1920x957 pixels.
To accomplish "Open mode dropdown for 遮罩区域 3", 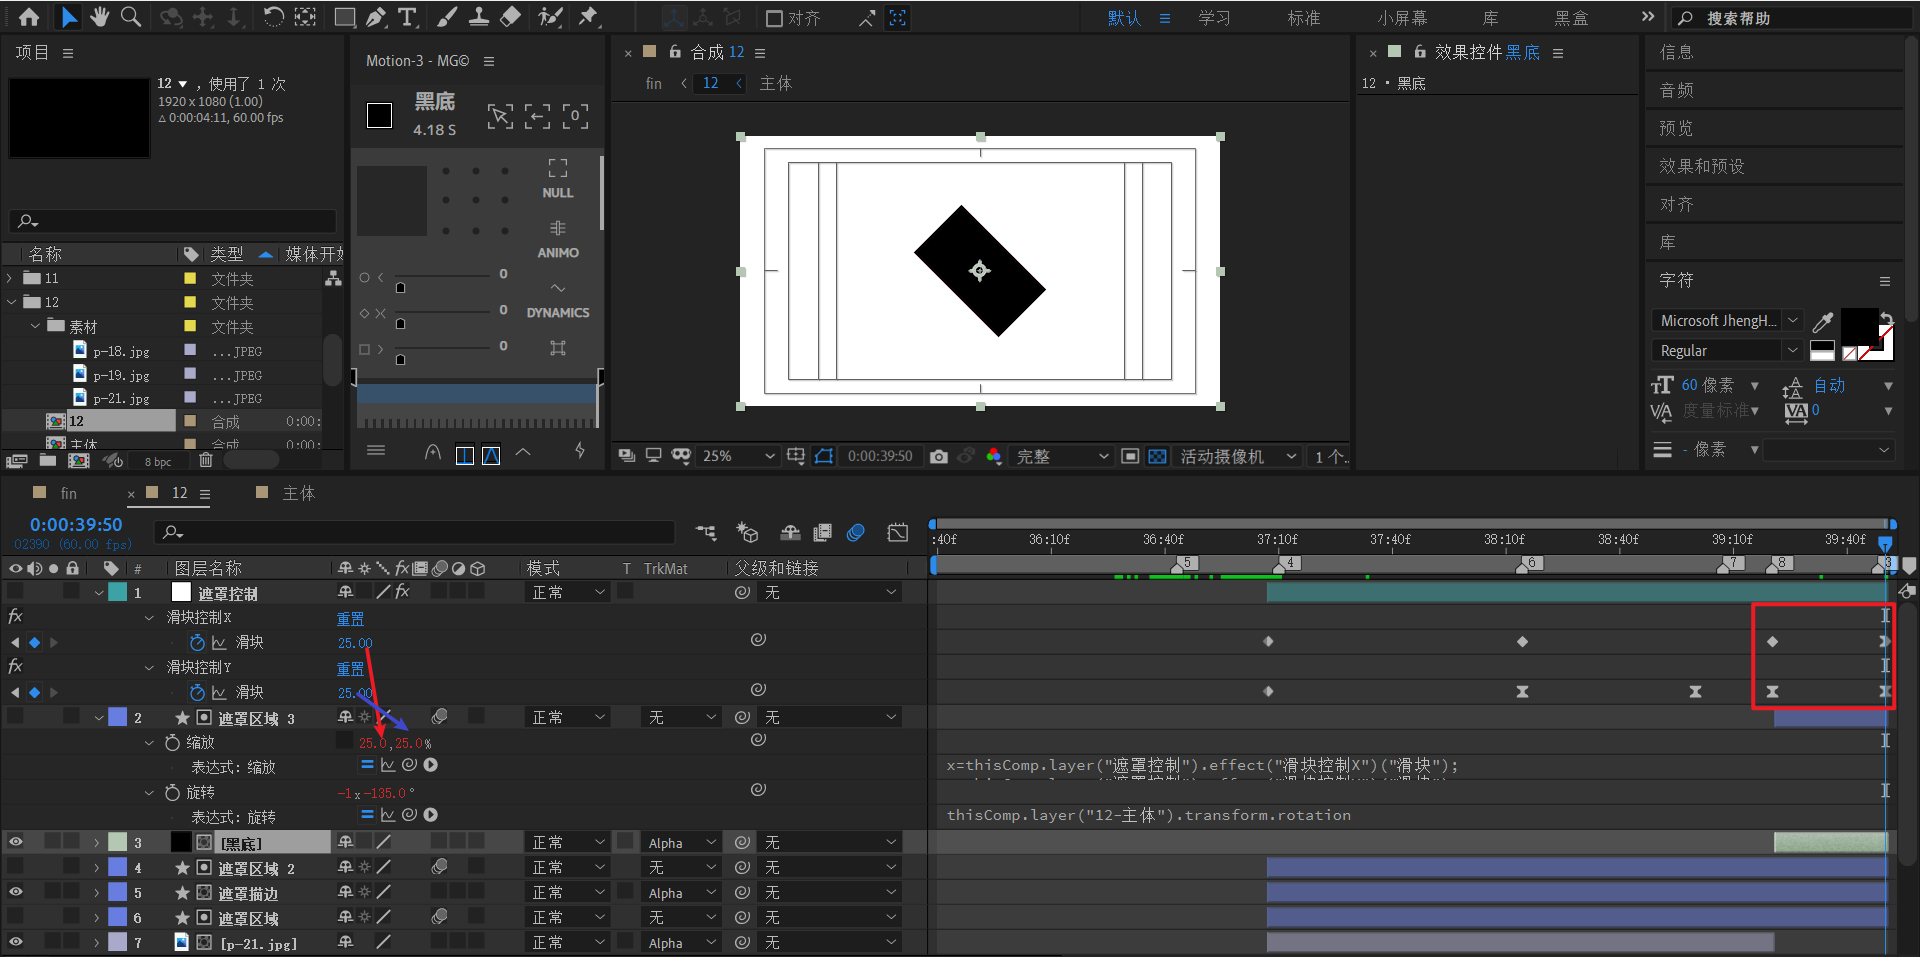I will (569, 717).
